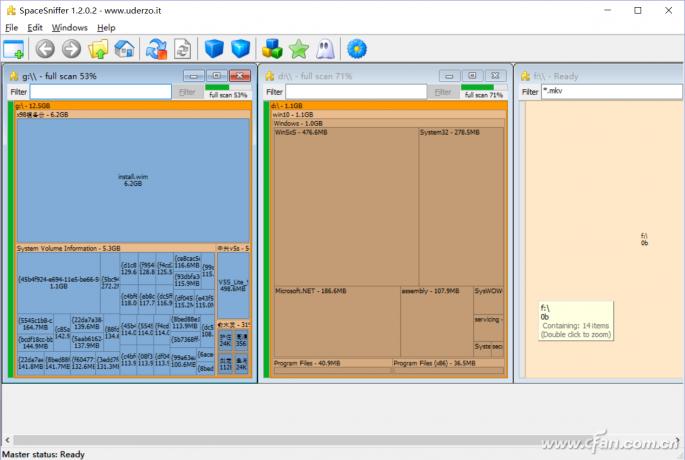Select the WinSxS - 476.6MB block
Image resolution: width=685 pixels, height=460 pixels.
pyautogui.click(x=346, y=207)
